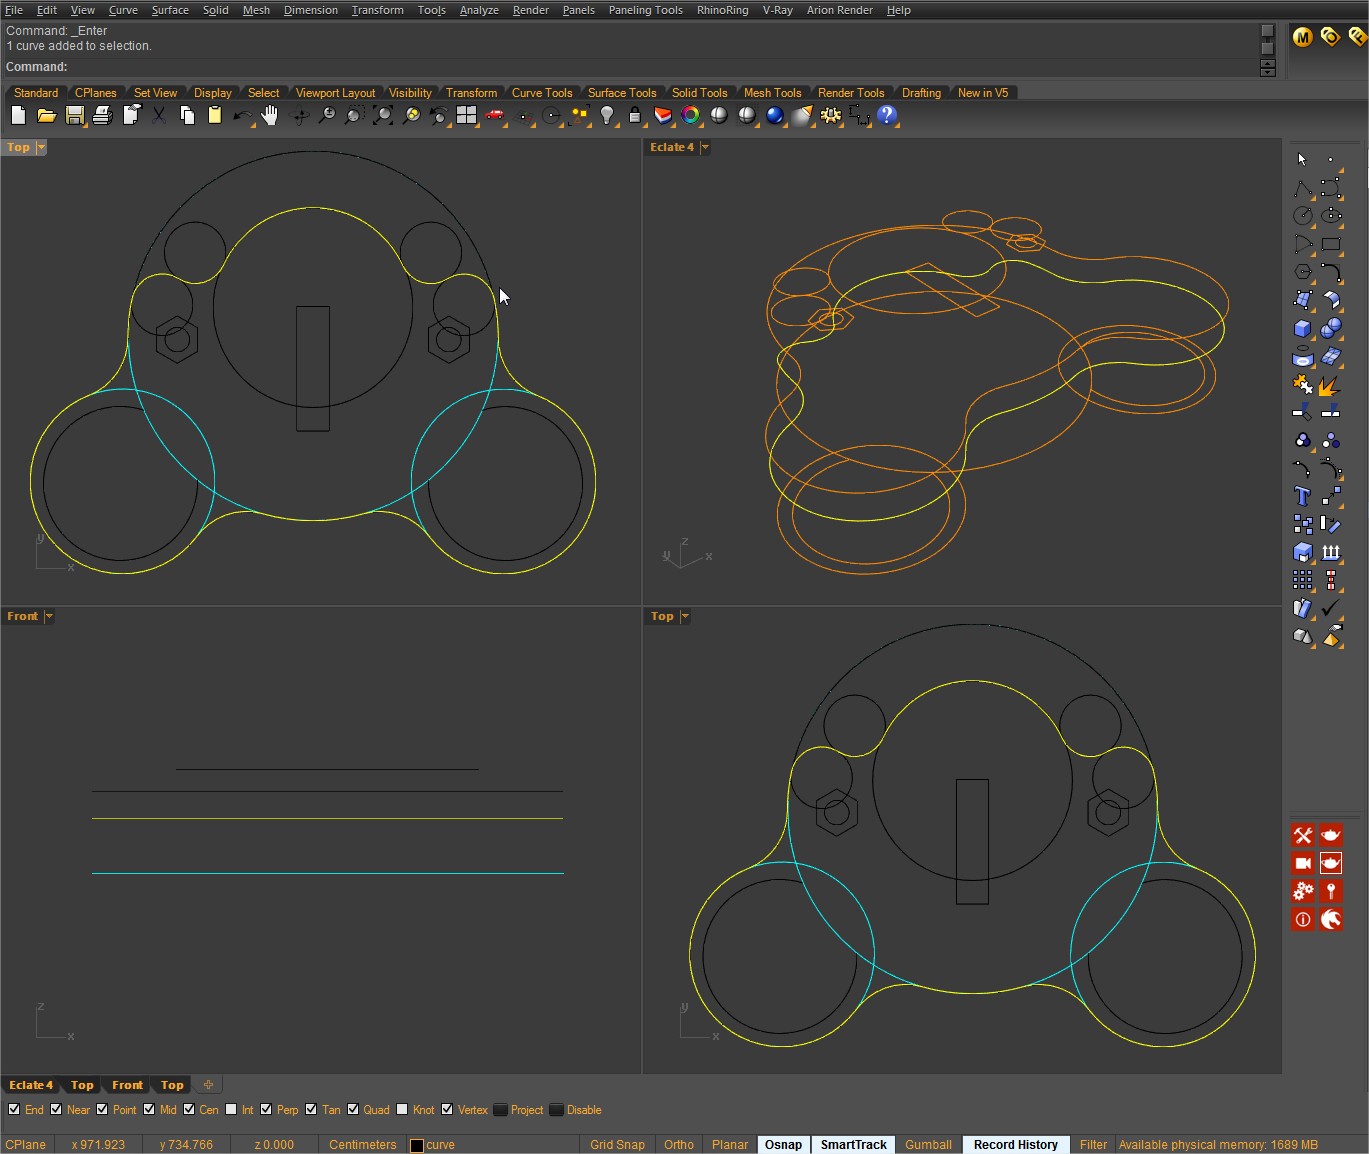Select the Polyline tool in sidebar
The height and width of the screenshot is (1154, 1369).
pos(1302,188)
